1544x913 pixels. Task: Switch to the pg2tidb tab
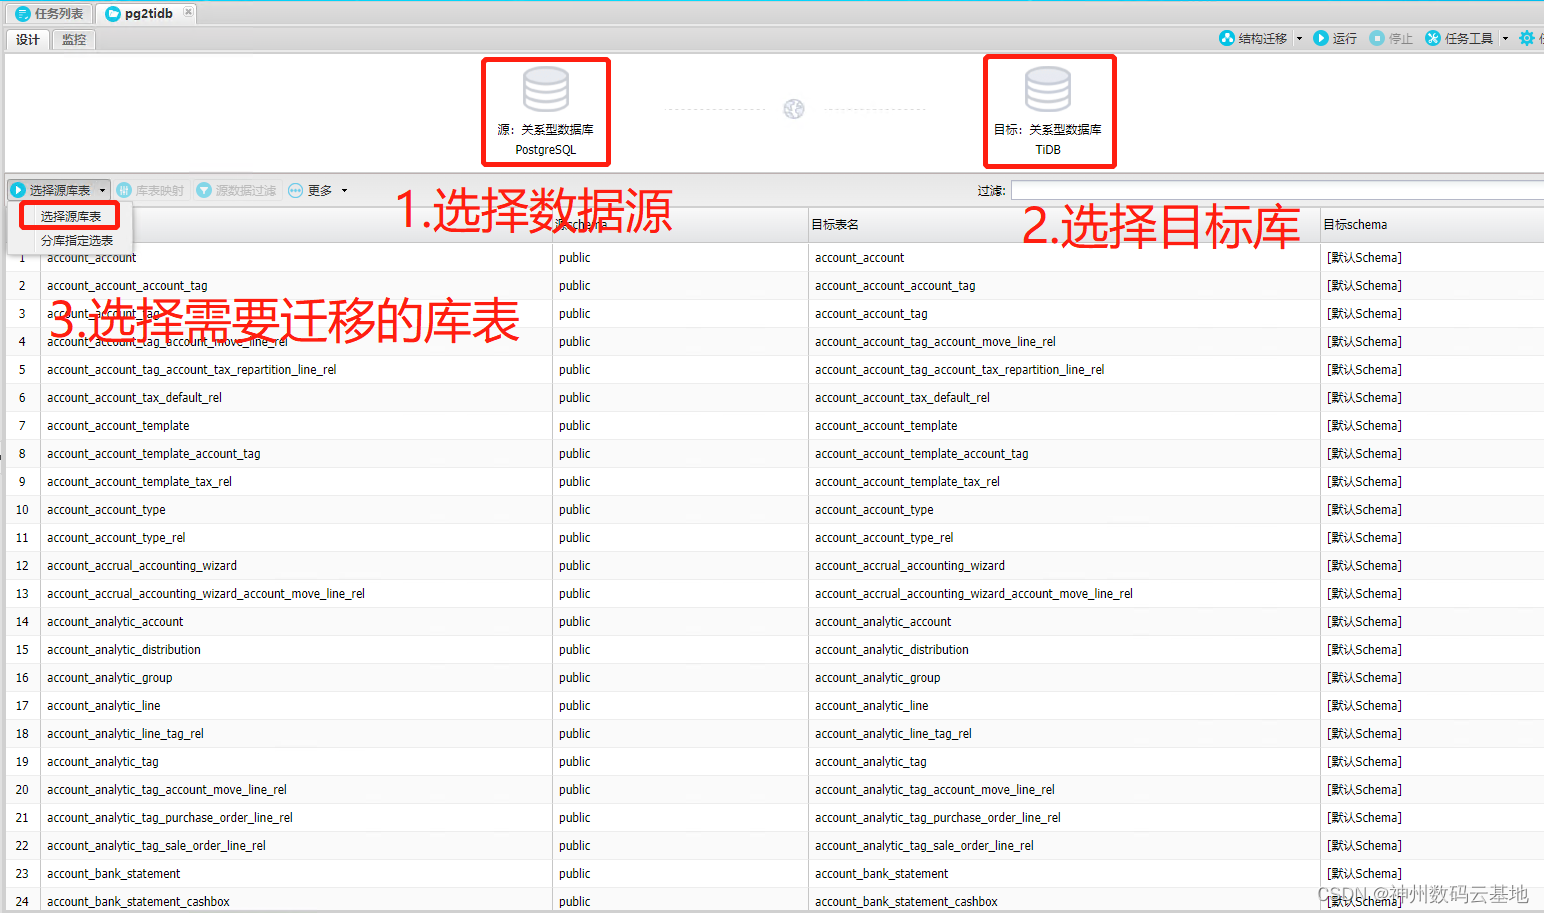click(x=148, y=14)
